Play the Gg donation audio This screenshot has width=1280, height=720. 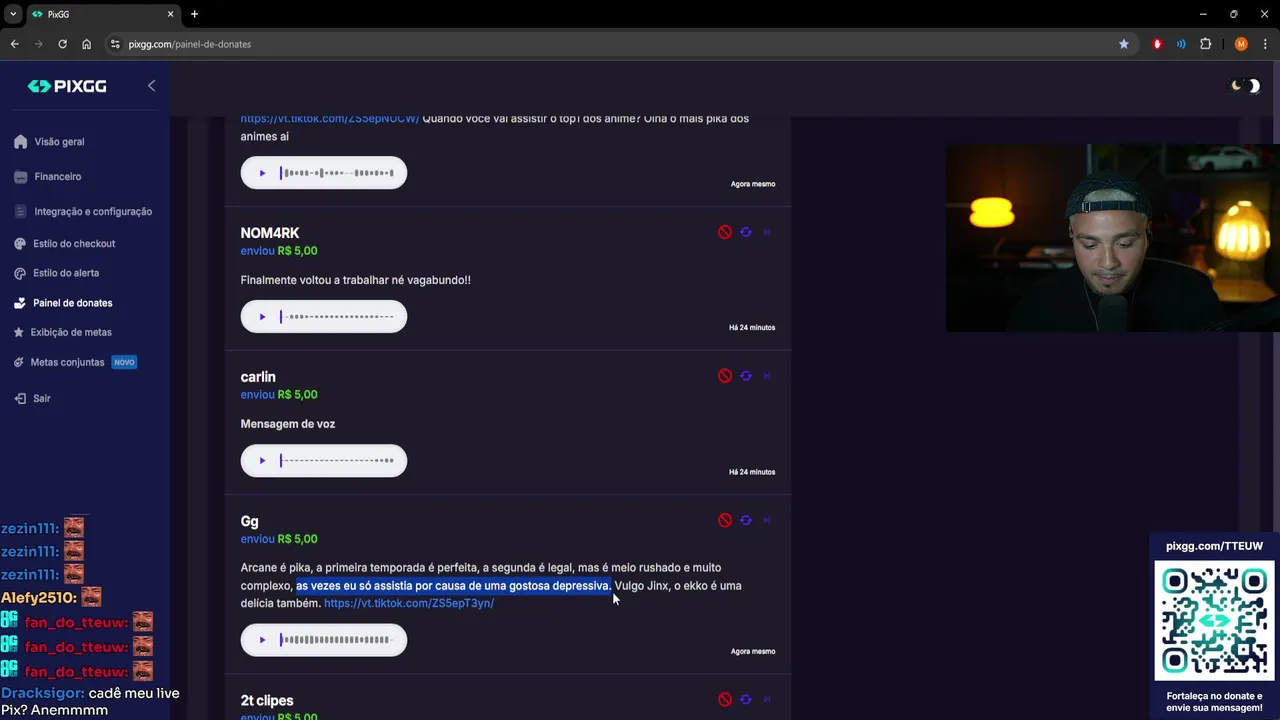262,640
